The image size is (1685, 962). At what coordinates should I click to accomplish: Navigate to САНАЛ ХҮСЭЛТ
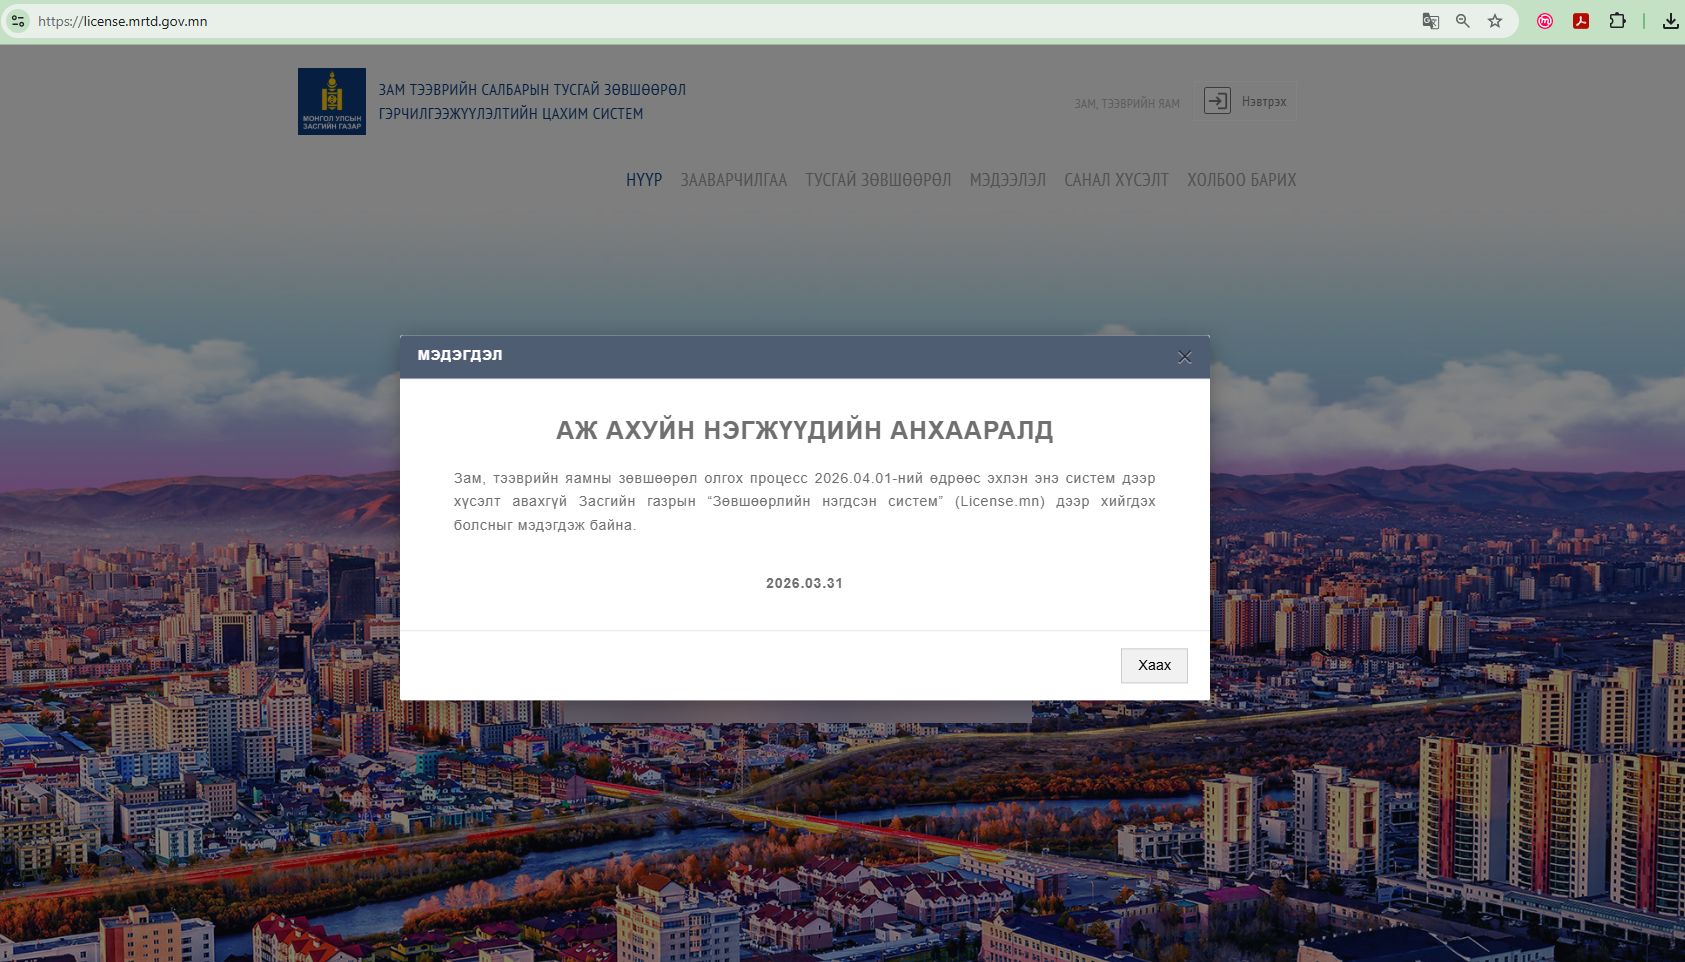(1116, 180)
